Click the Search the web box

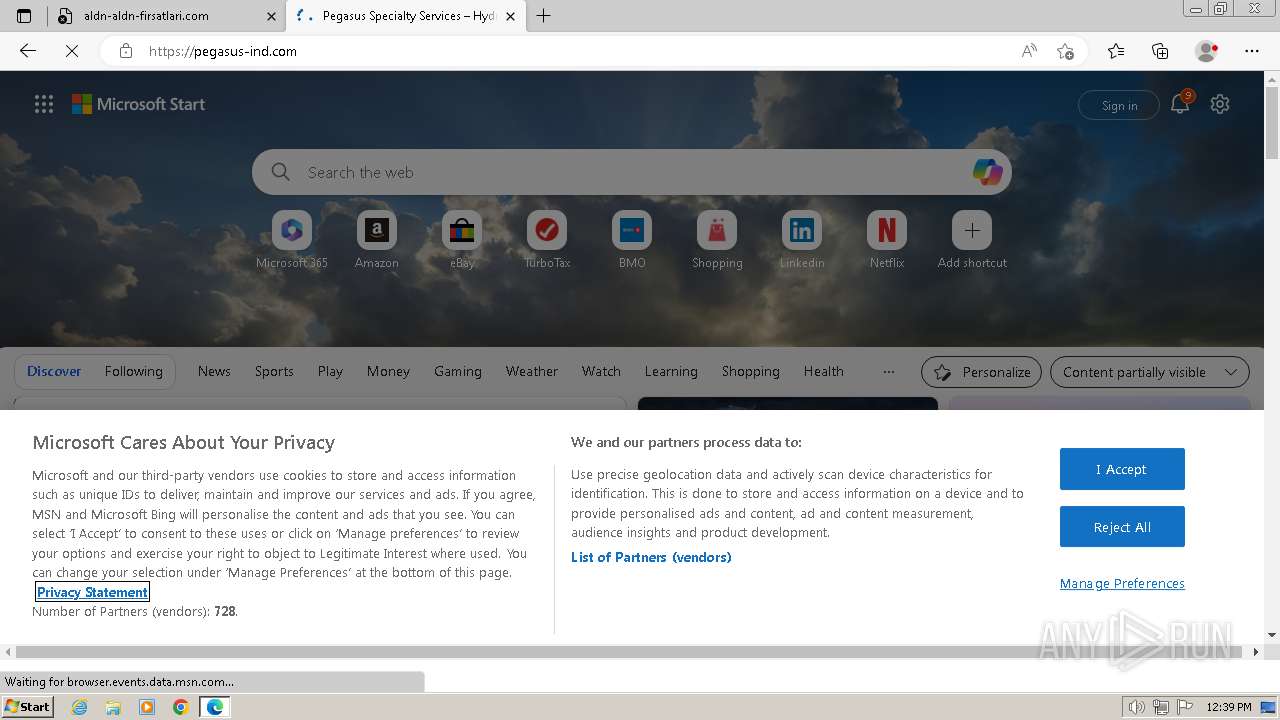click(630, 172)
